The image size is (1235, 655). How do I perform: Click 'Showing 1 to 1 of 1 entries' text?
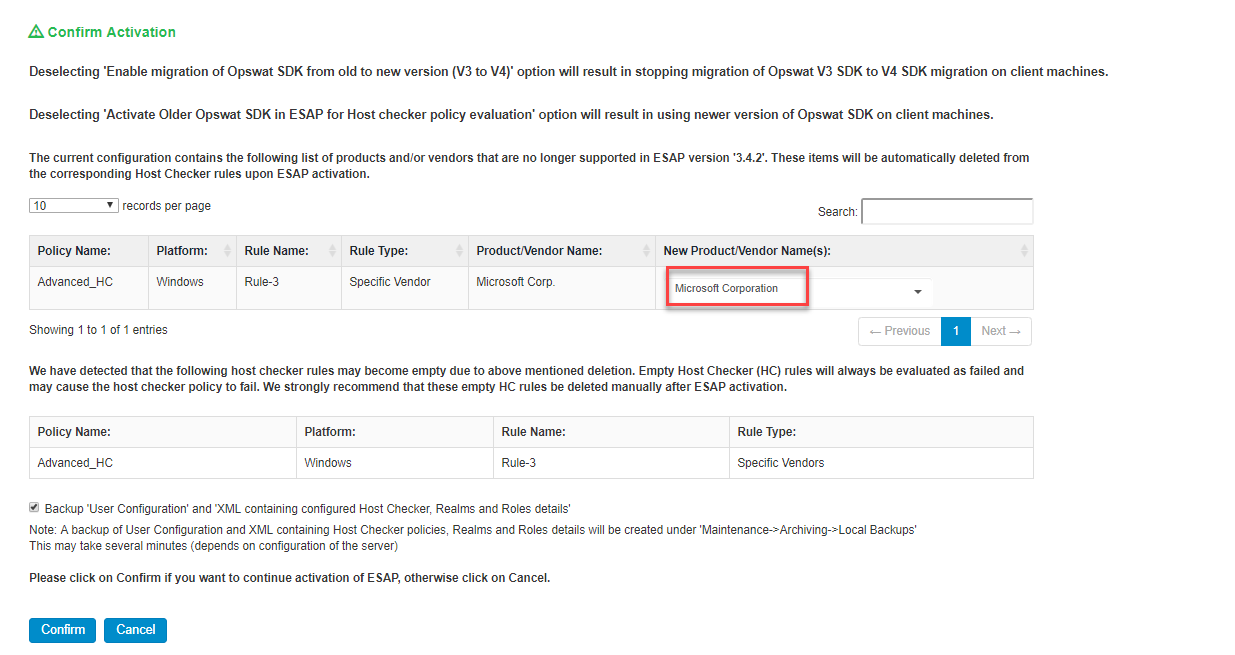[99, 330]
